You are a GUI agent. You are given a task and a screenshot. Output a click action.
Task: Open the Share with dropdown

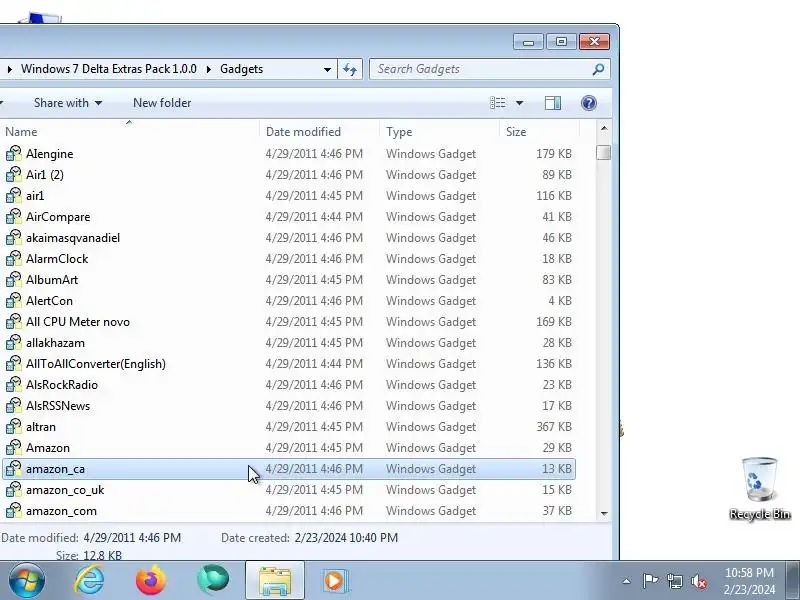tap(68, 103)
